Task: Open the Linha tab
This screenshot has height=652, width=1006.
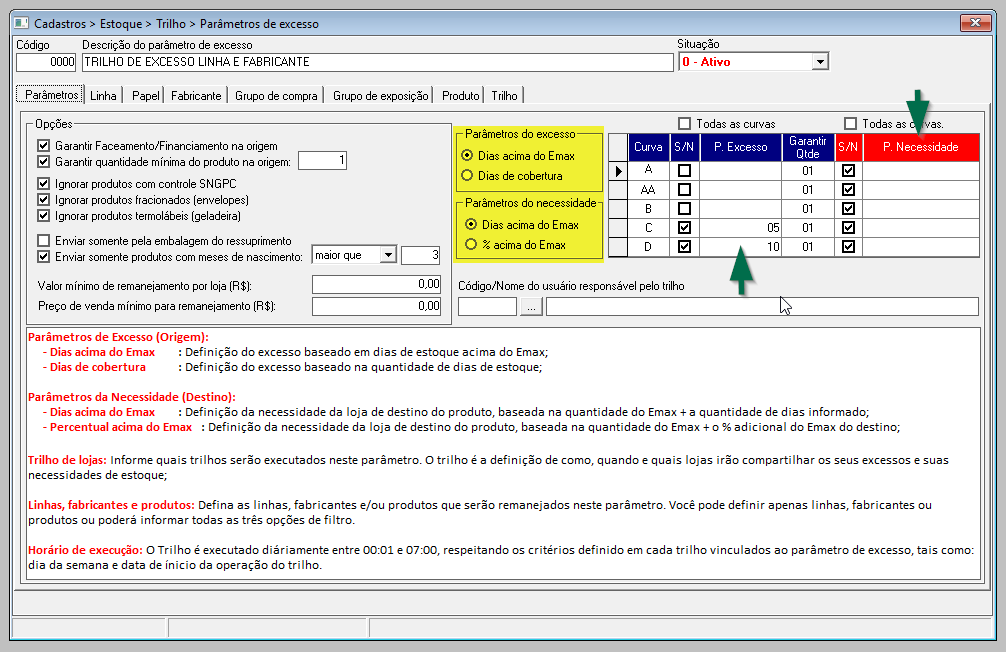Action: tap(103, 96)
